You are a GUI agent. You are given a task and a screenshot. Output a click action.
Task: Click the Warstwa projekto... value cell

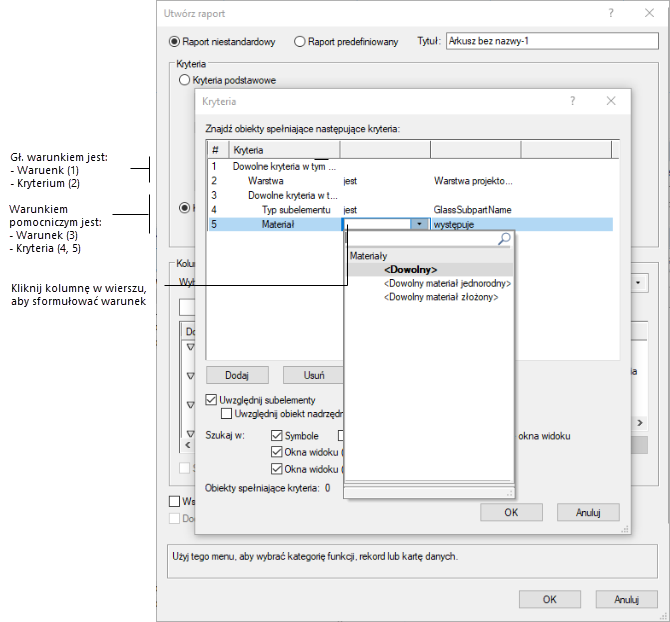[472, 181]
